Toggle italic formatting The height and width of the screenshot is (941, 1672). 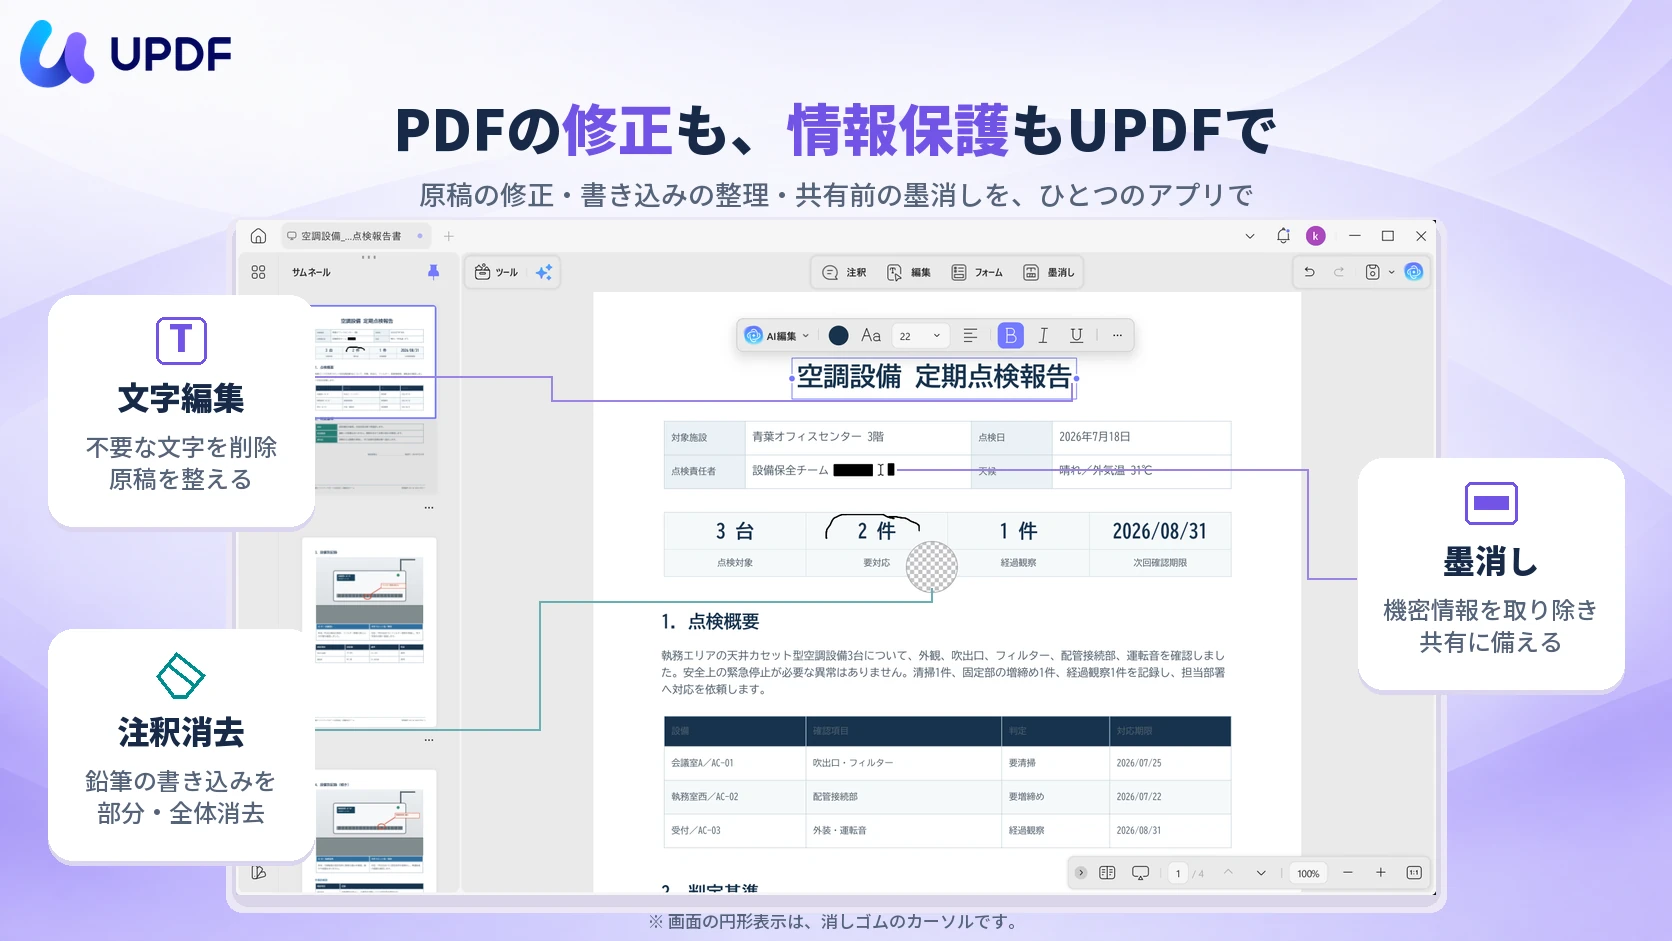[x=1043, y=336]
